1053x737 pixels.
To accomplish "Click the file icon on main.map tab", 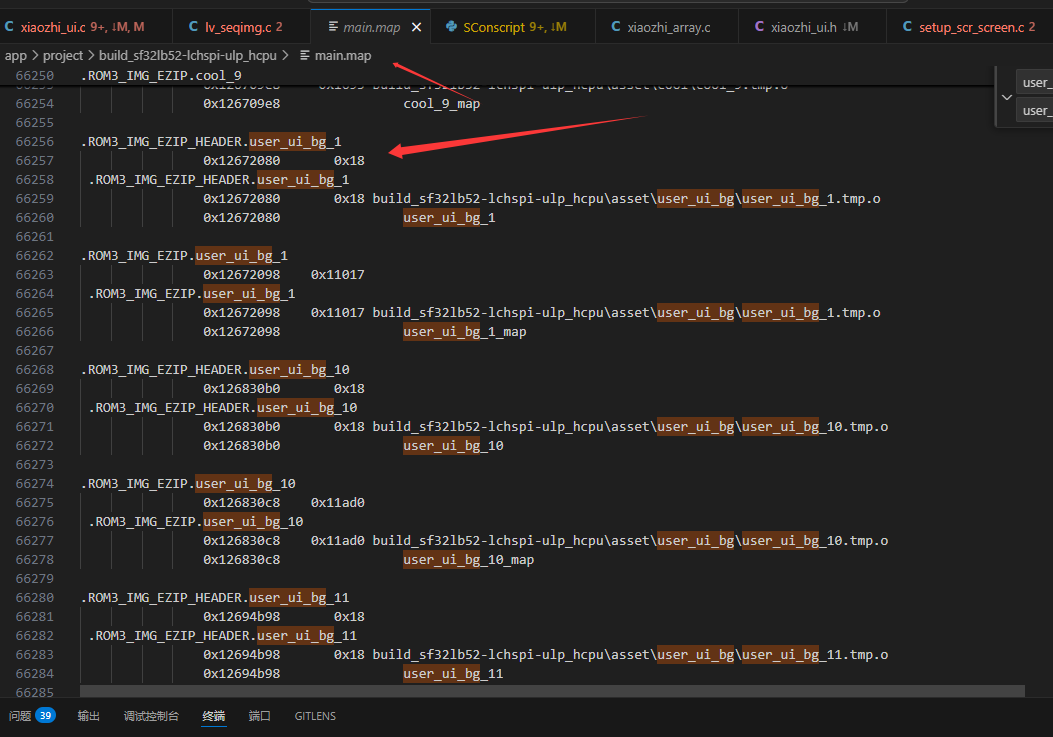I will coord(333,27).
